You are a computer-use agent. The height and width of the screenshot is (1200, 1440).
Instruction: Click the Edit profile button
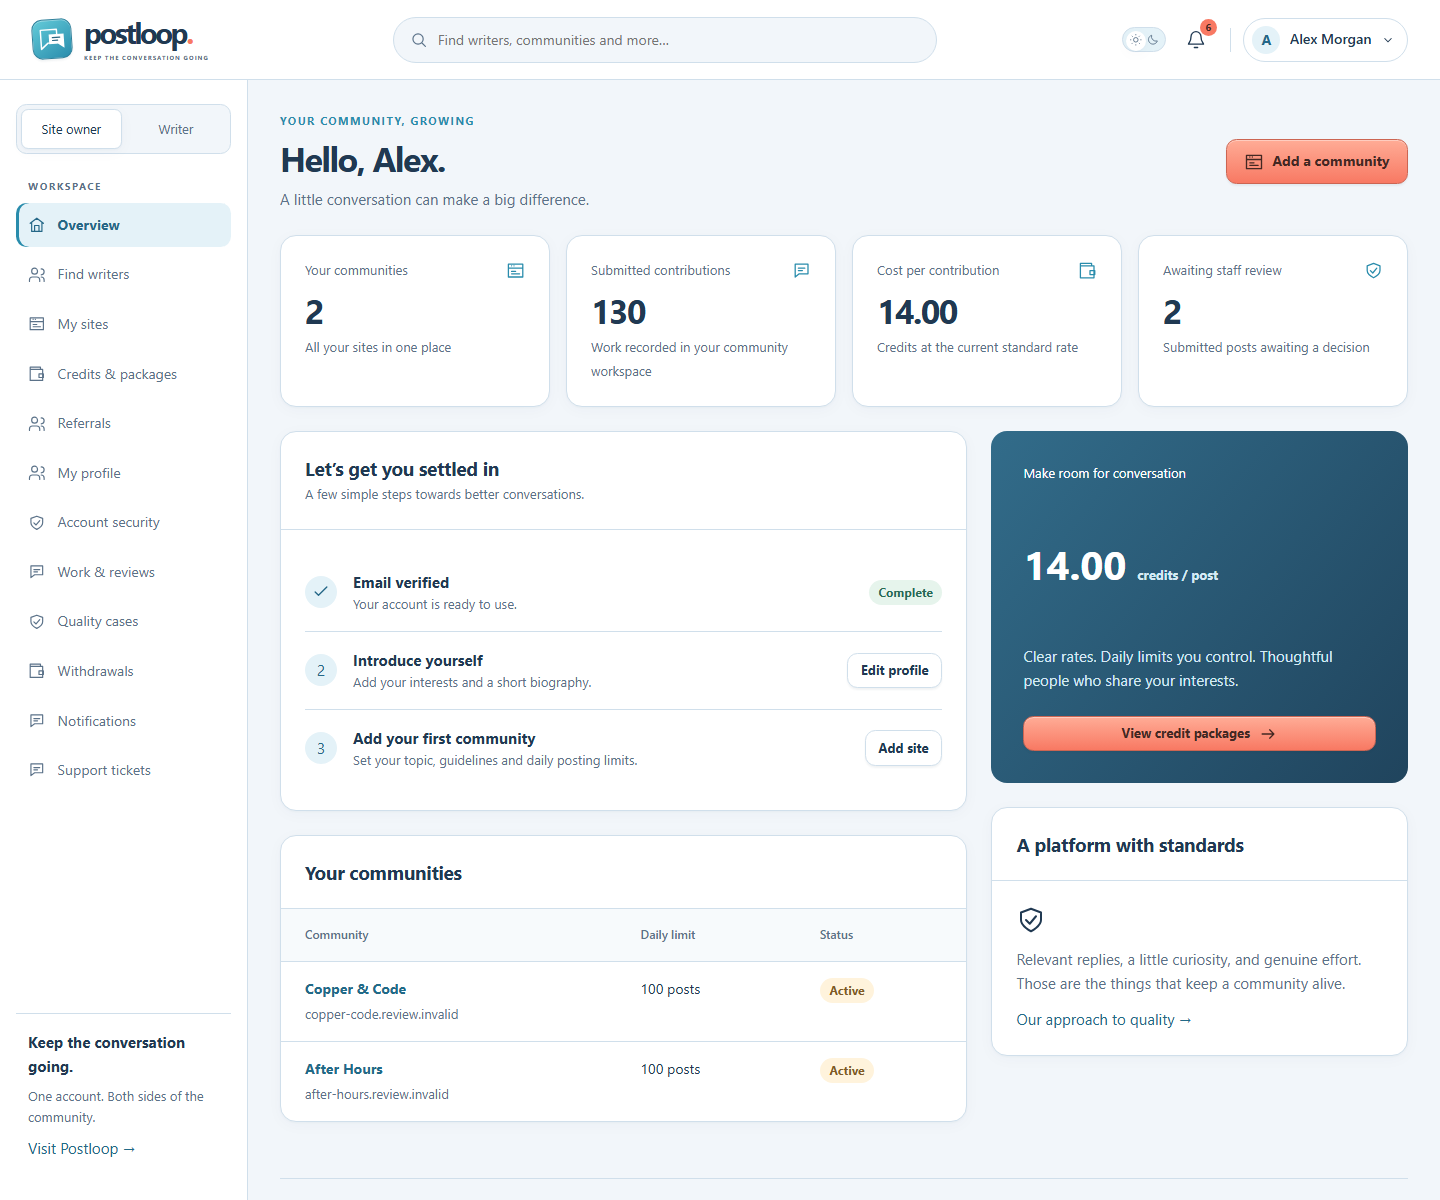coord(894,670)
